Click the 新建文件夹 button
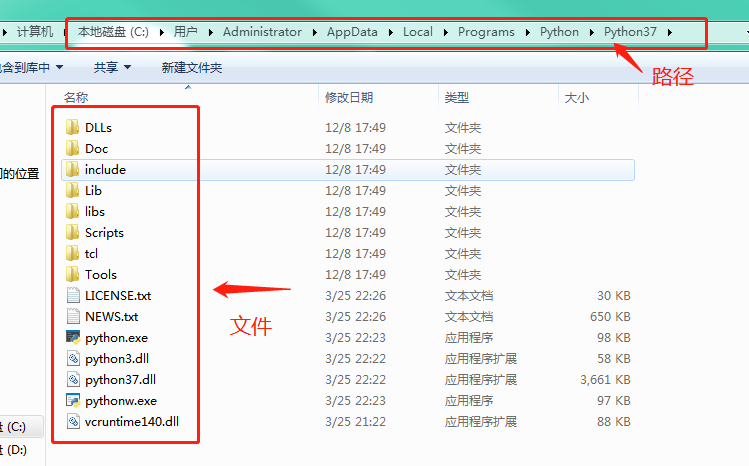The width and height of the screenshot is (749, 466). [192, 67]
